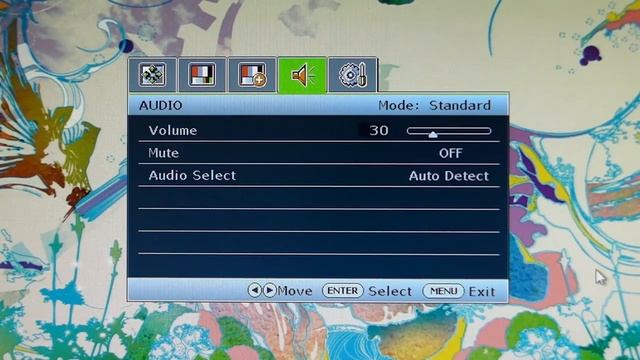Viewport: 640px width, 360px height.
Task: Open the Picture settings tab icon
Action: click(x=202, y=75)
